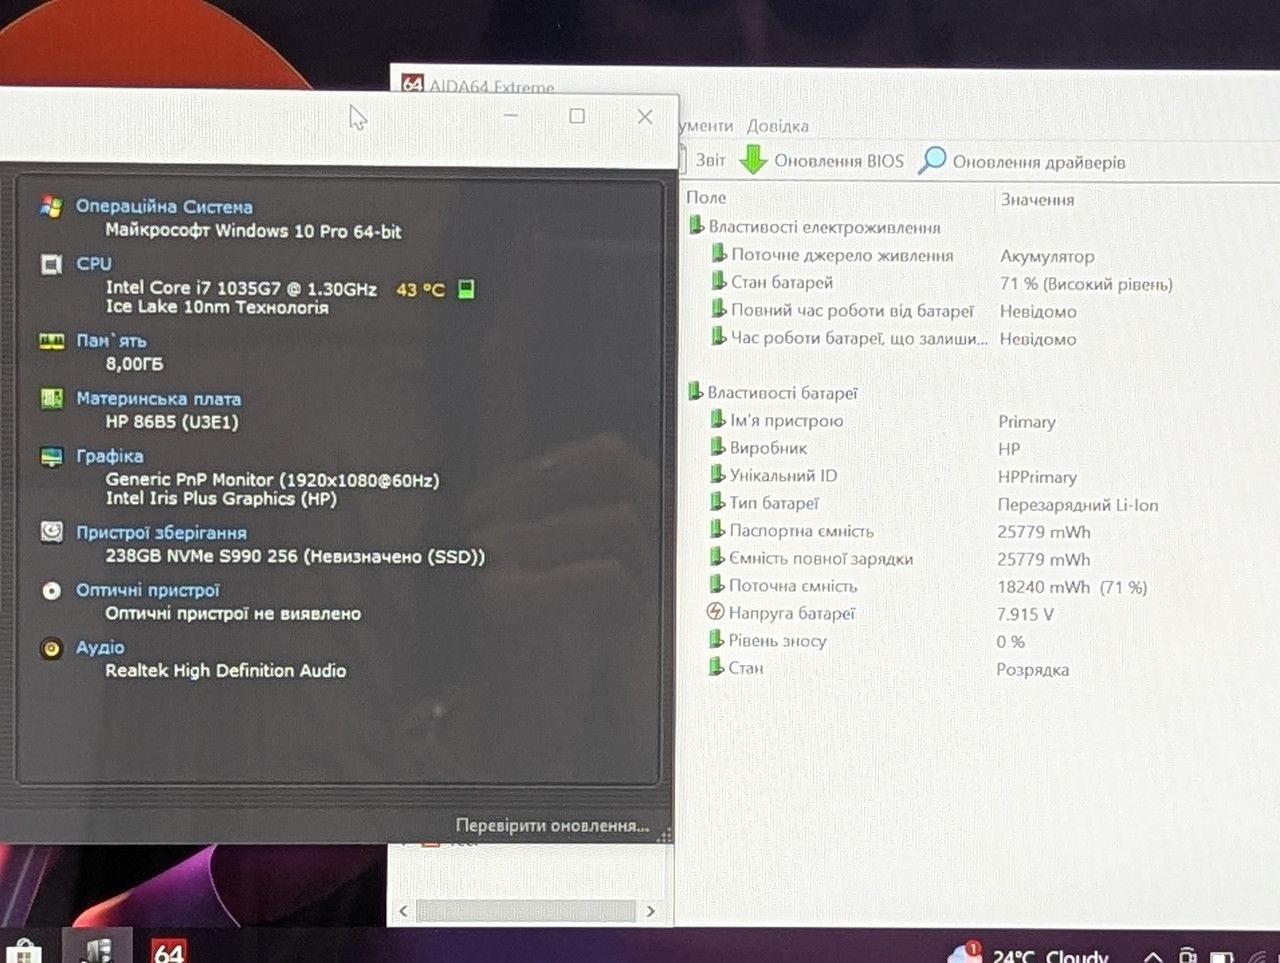Click the red voltage icon beside Напруга батареї
1280x963 pixels.
pyautogui.click(x=715, y=611)
